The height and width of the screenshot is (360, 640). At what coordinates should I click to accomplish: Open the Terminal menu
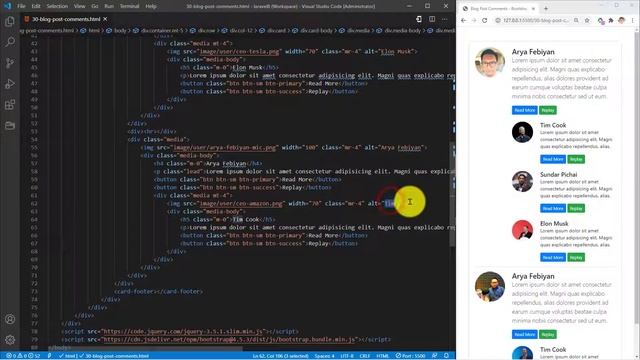click(x=129, y=6)
